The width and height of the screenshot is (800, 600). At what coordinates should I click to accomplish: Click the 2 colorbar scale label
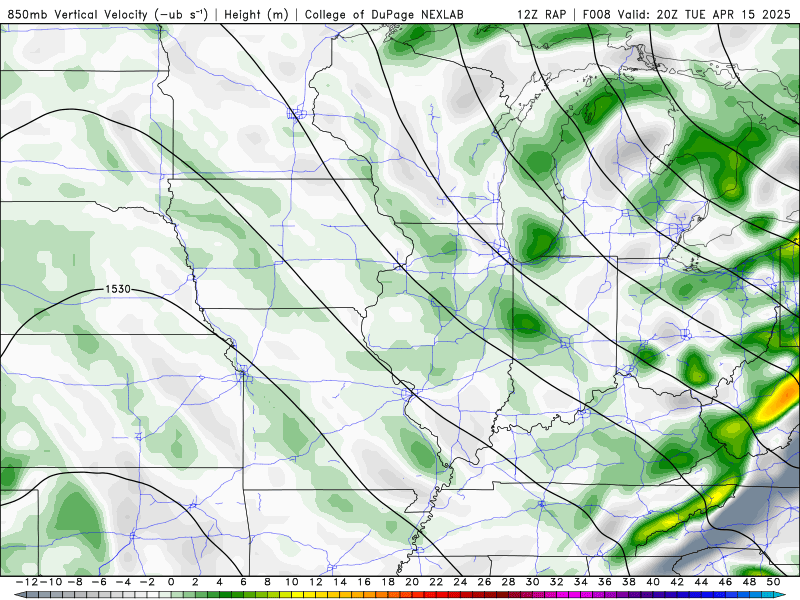pyautogui.click(x=195, y=582)
